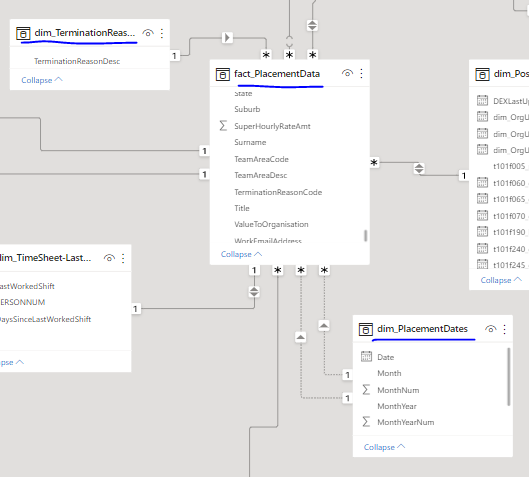Select the bidirectional filter icon on TimeSheet relationship

(254, 291)
